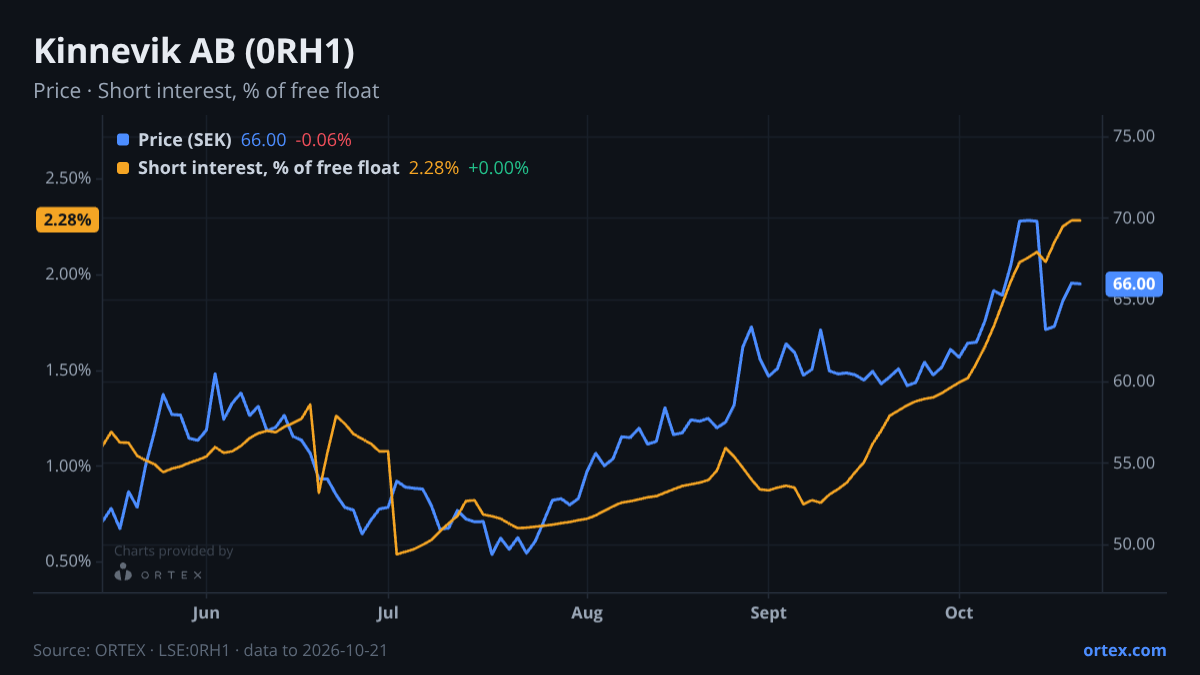Toggle the Short interest, % of free float legend label
The width and height of the screenshot is (1200, 675).
268,168
